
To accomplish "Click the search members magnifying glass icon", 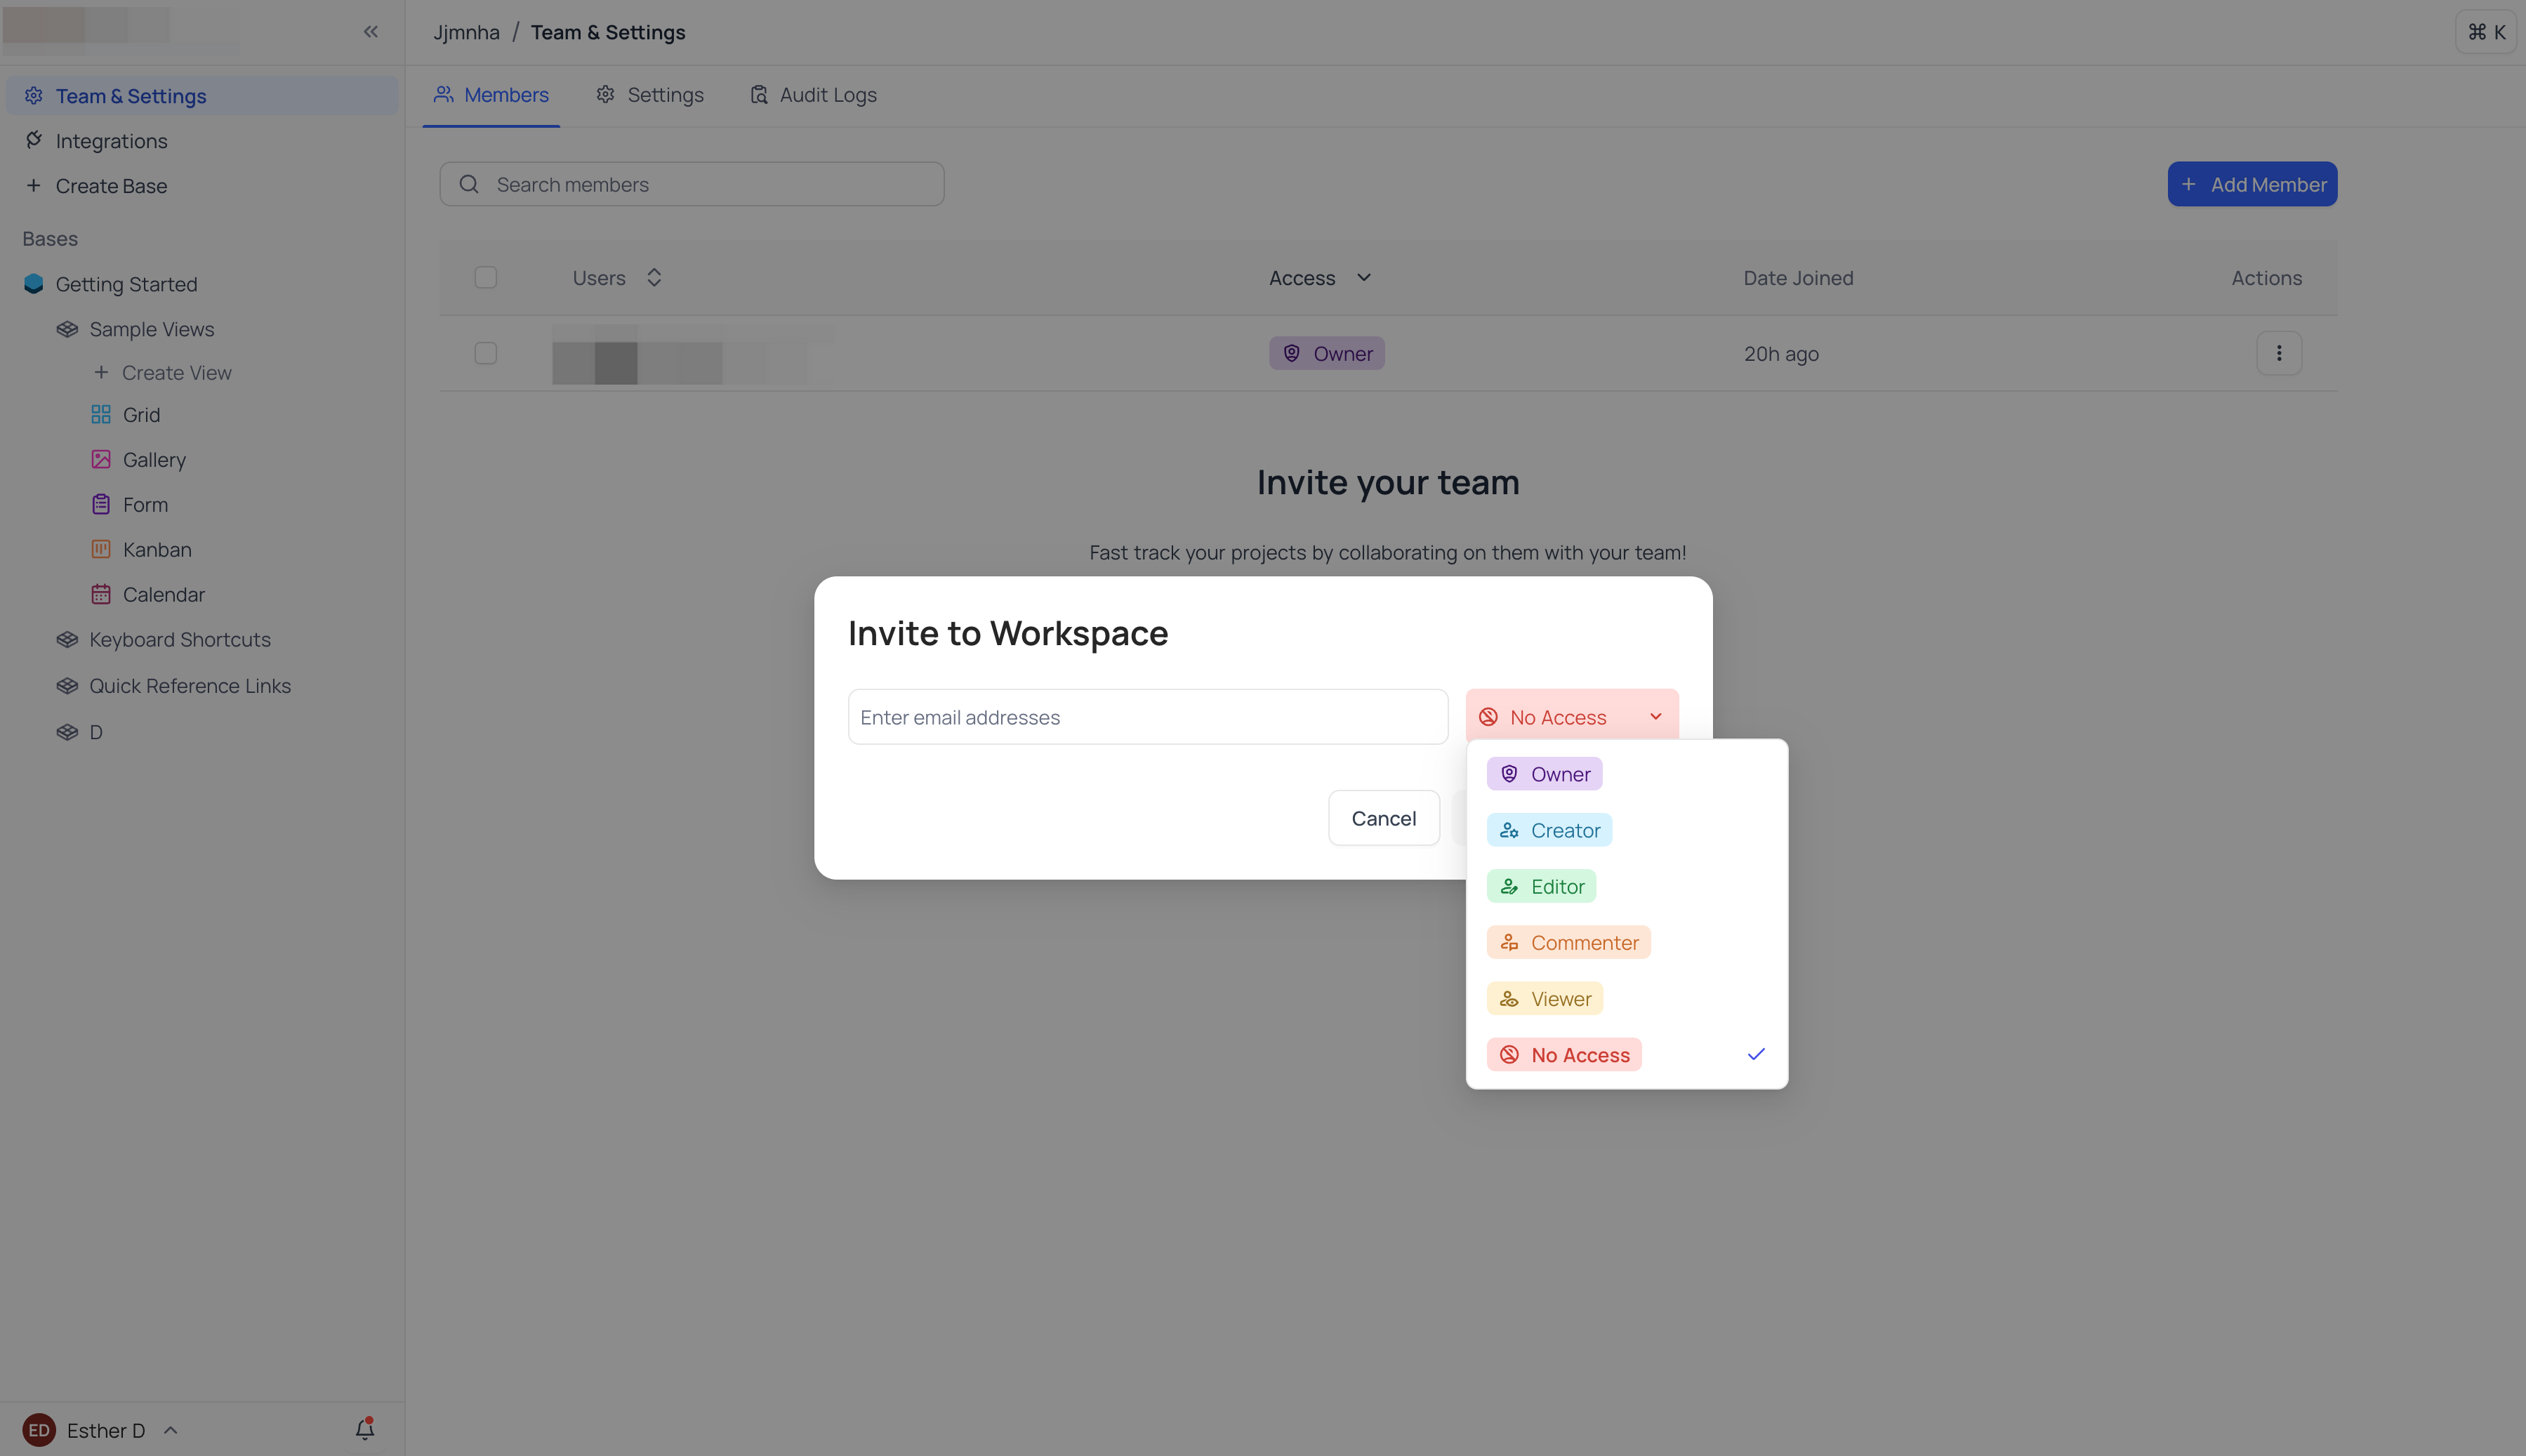I will point(467,184).
